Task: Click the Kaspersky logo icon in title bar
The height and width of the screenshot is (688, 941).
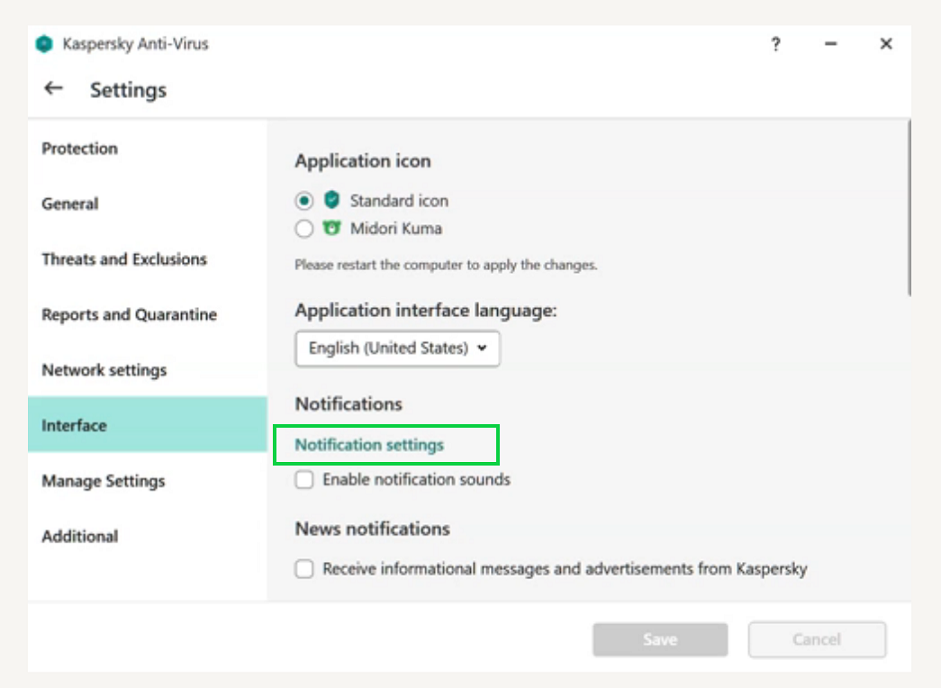Action: point(43,44)
